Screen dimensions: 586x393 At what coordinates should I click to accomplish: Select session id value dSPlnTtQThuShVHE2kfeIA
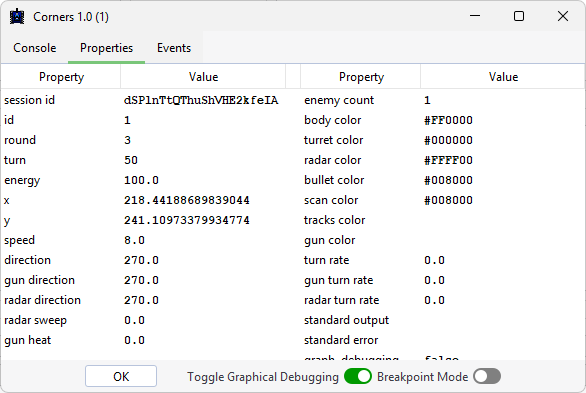[201, 100]
